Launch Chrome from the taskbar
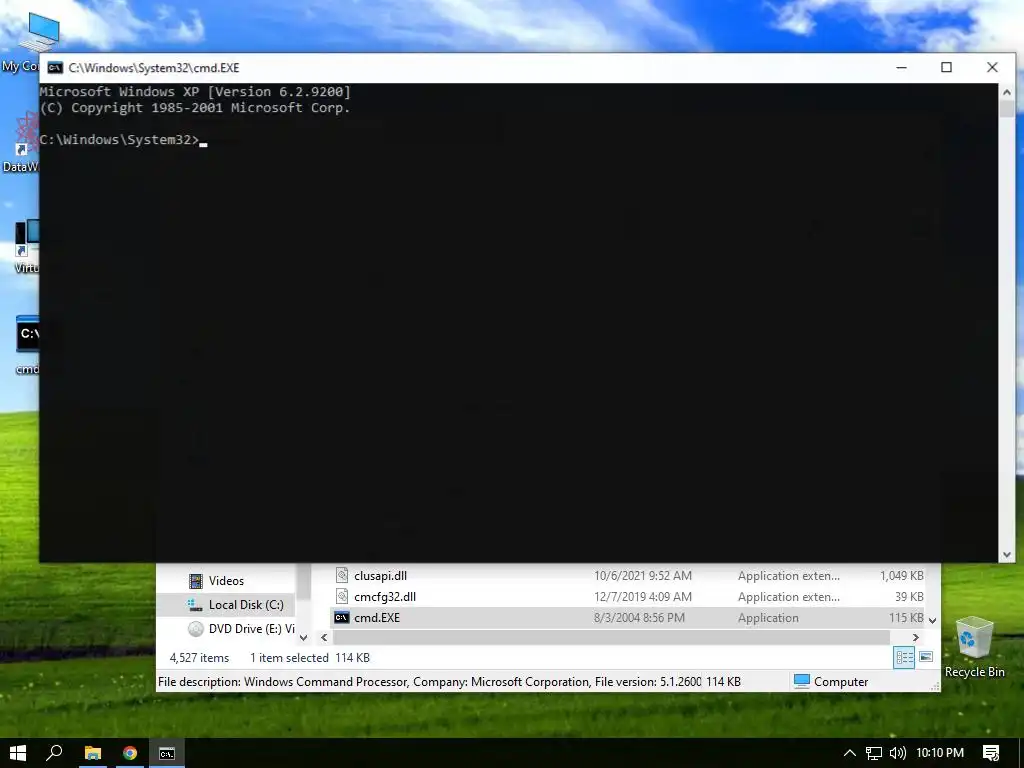The height and width of the screenshot is (768, 1024). tap(130, 753)
